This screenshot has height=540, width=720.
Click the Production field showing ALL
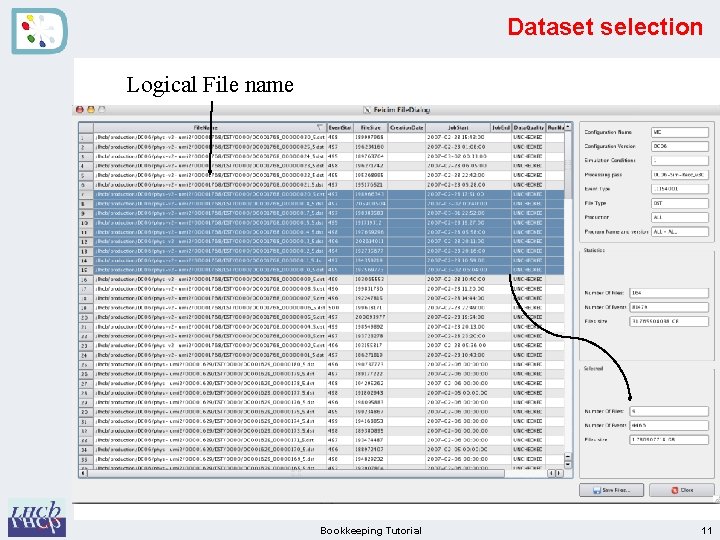click(680, 218)
